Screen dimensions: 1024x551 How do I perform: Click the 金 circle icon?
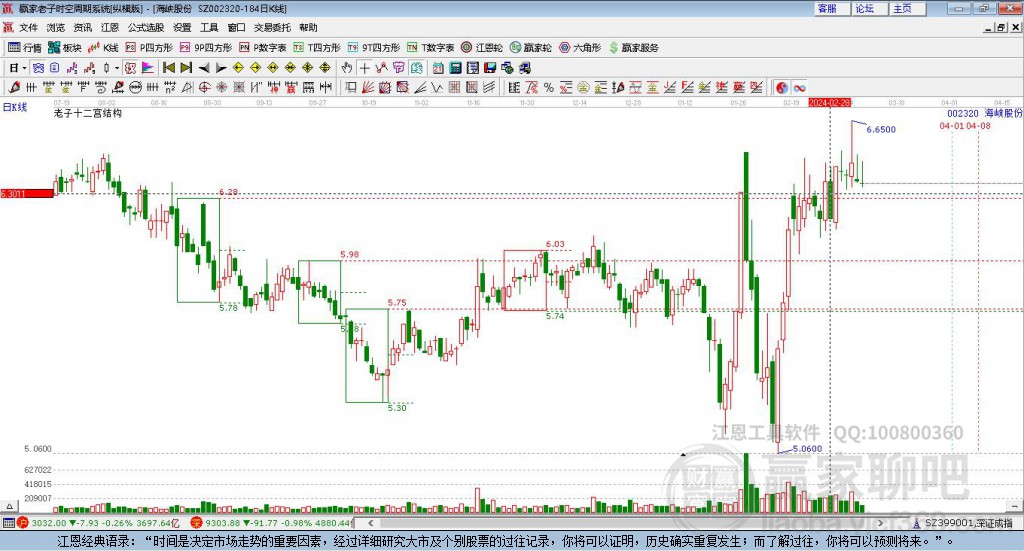(x=583, y=87)
